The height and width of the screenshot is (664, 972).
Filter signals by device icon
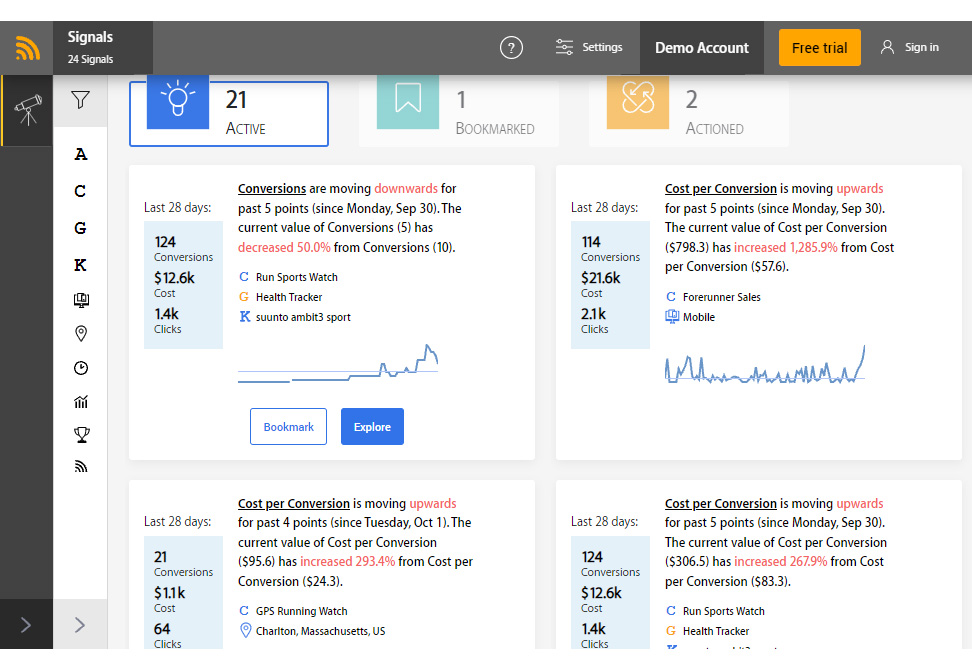click(81, 300)
